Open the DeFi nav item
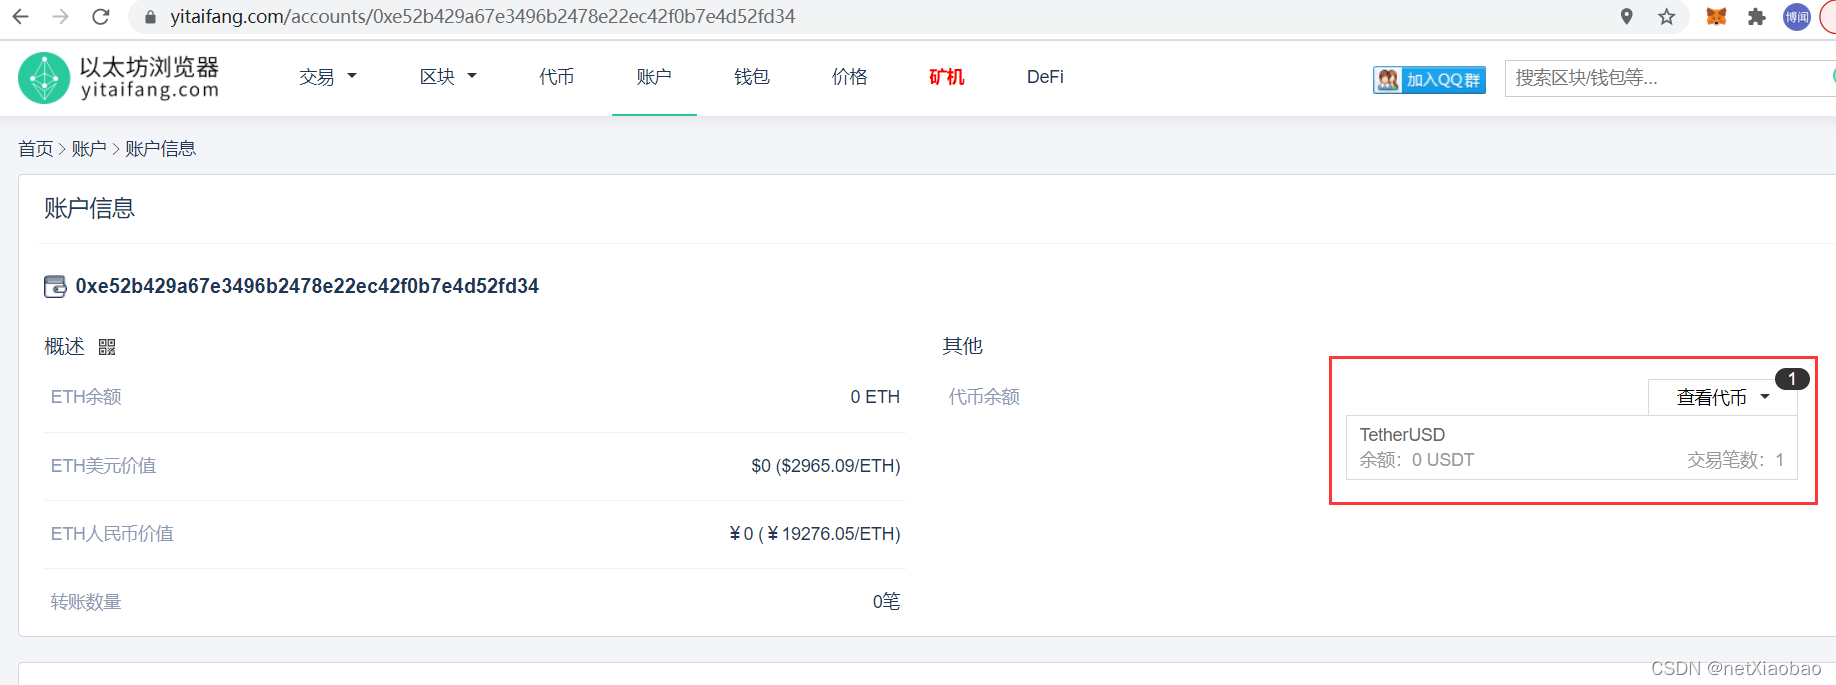The width and height of the screenshot is (1836, 685). tap(1045, 77)
